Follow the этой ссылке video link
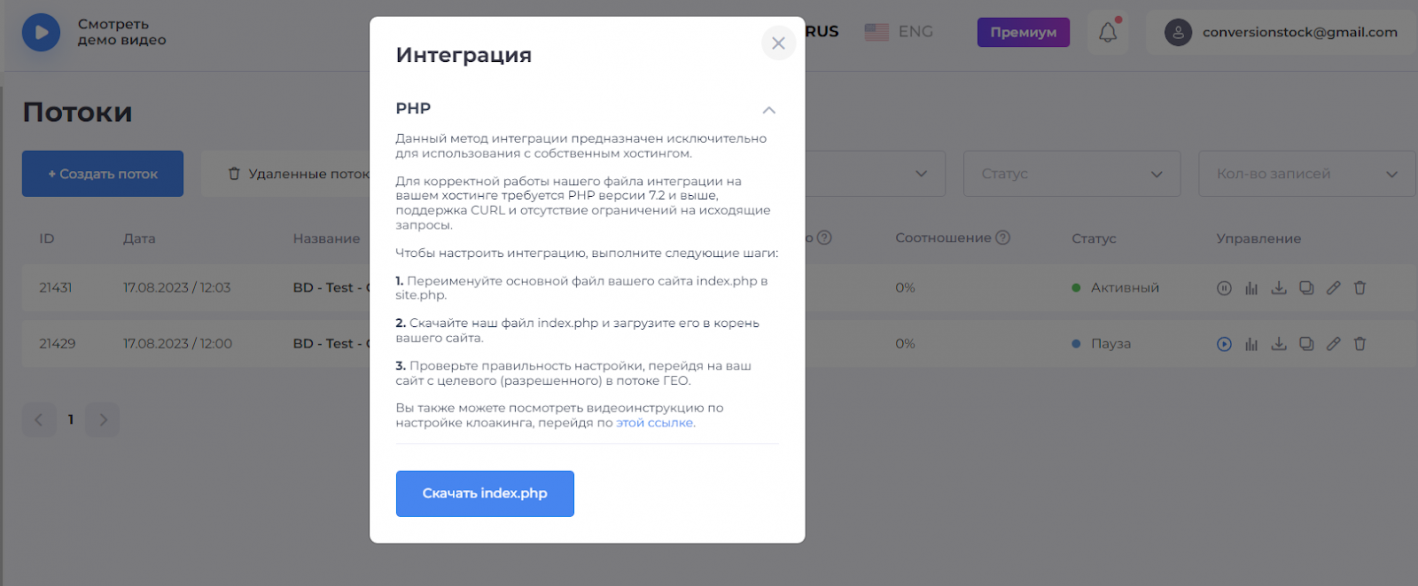Image resolution: width=1418 pixels, height=586 pixels. (655, 423)
